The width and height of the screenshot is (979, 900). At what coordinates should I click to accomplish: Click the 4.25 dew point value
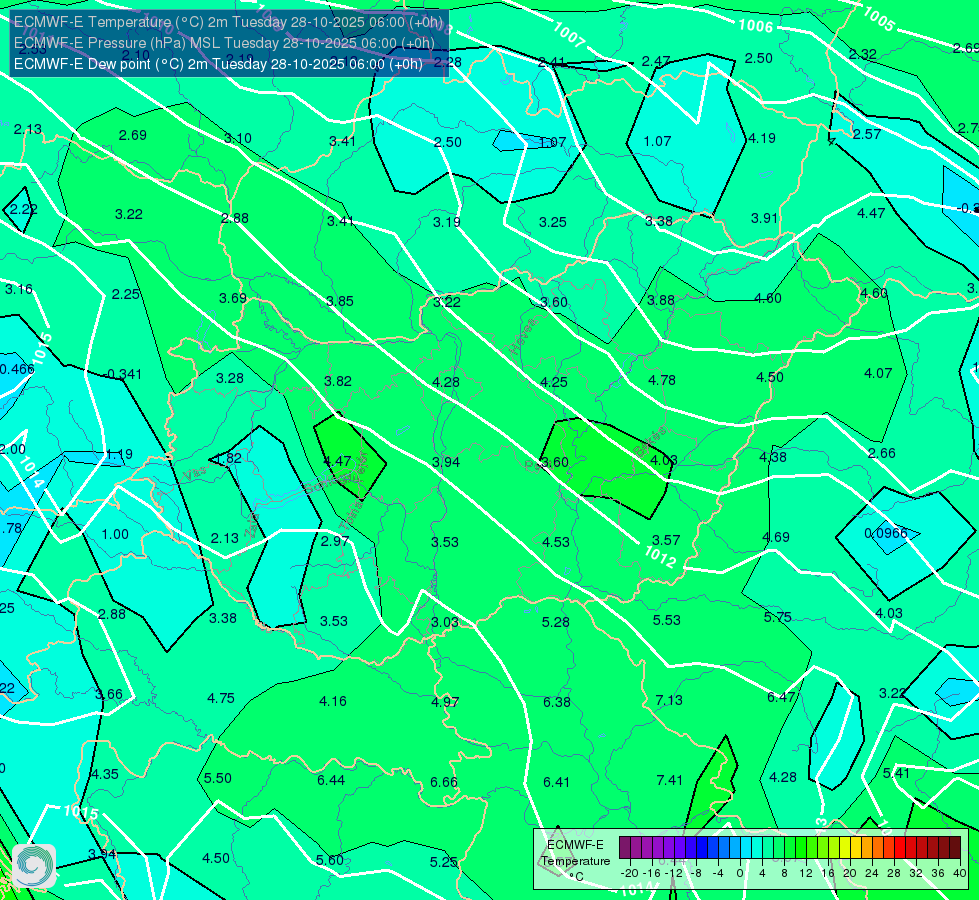(554, 382)
